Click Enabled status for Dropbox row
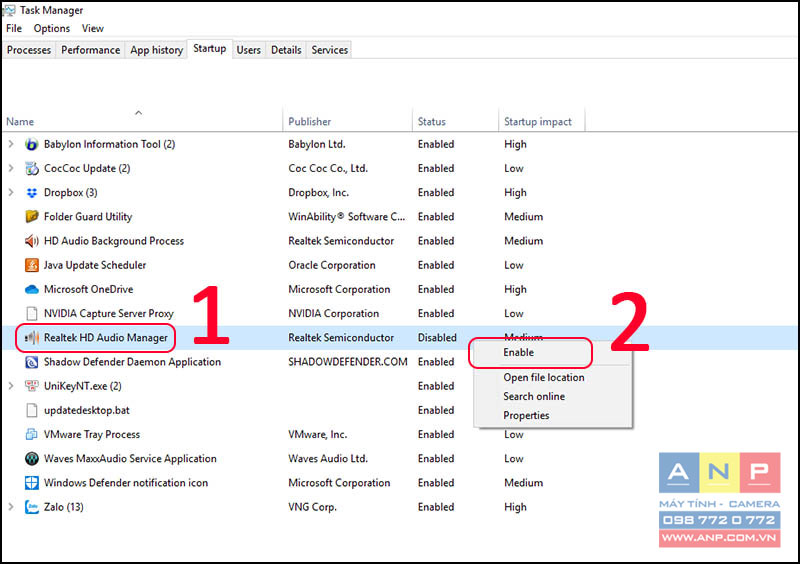This screenshot has height=564, width=800. 436,193
